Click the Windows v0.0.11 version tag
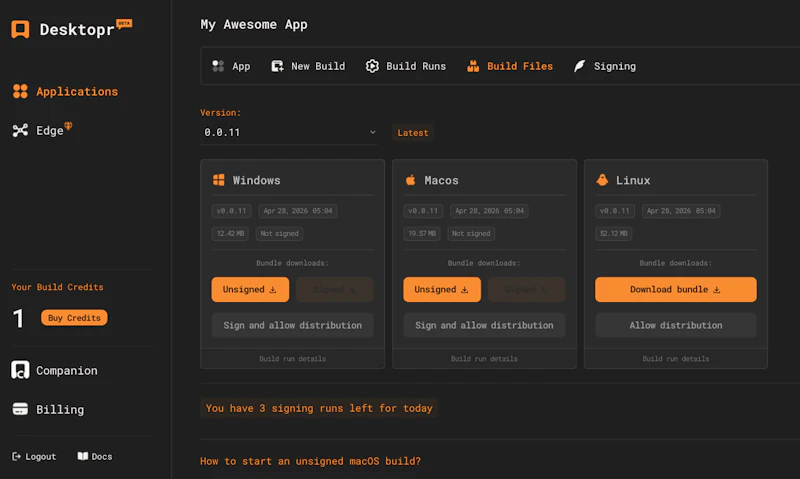Viewport: 800px width, 479px height. tap(231, 211)
